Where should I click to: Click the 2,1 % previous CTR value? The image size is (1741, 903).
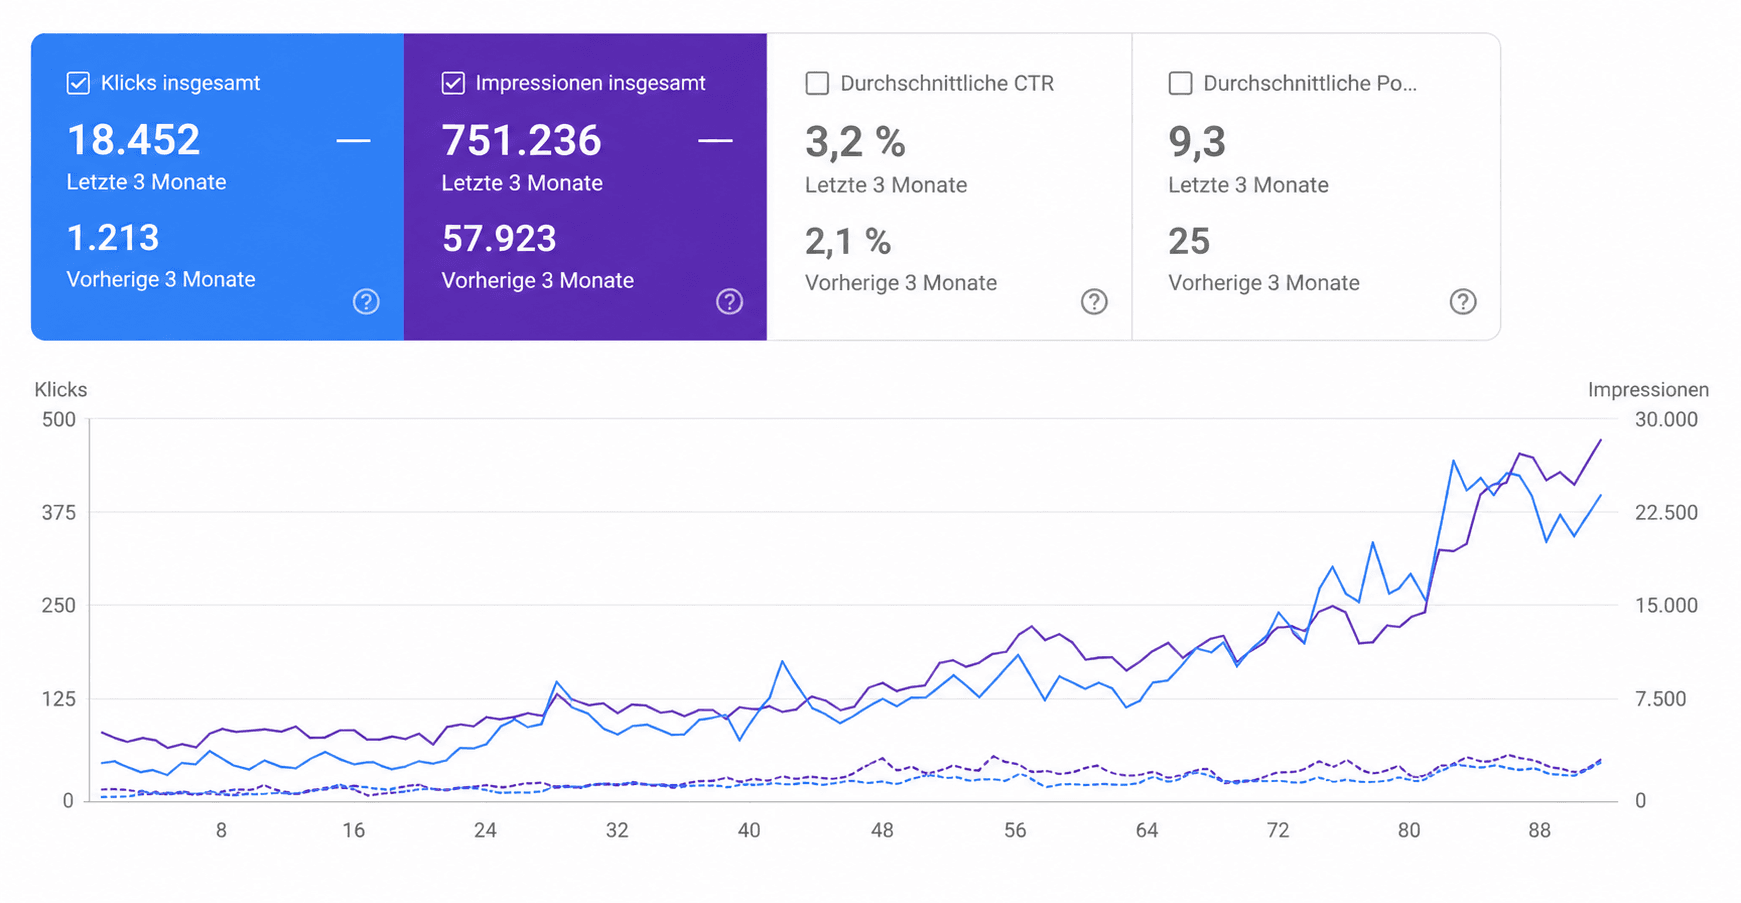point(848,241)
